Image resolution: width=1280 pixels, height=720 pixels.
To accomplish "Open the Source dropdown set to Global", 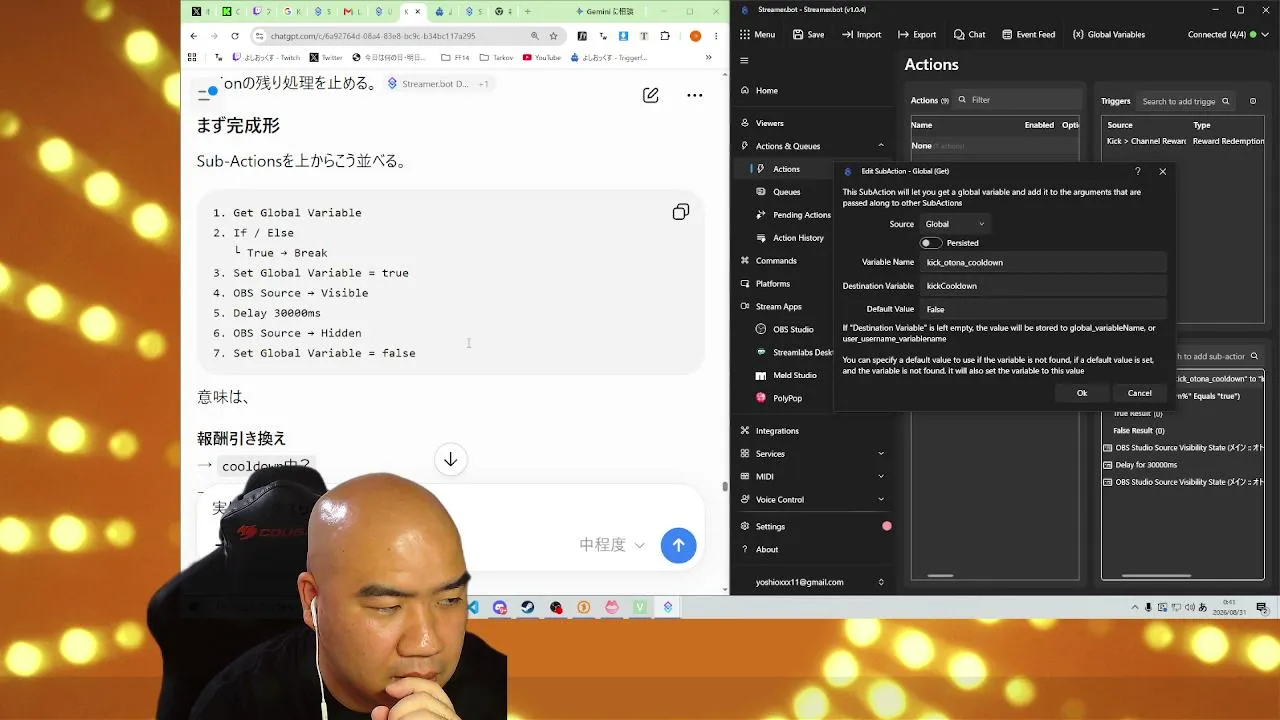I will (955, 224).
